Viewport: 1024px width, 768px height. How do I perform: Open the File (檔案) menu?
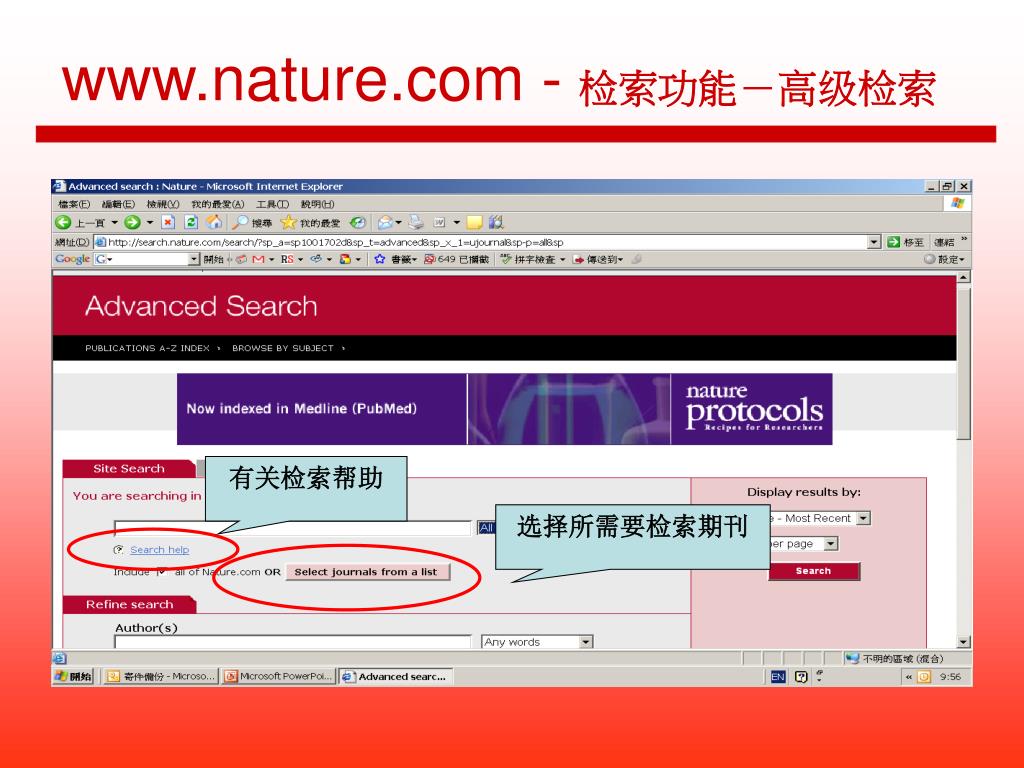[x=74, y=204]
